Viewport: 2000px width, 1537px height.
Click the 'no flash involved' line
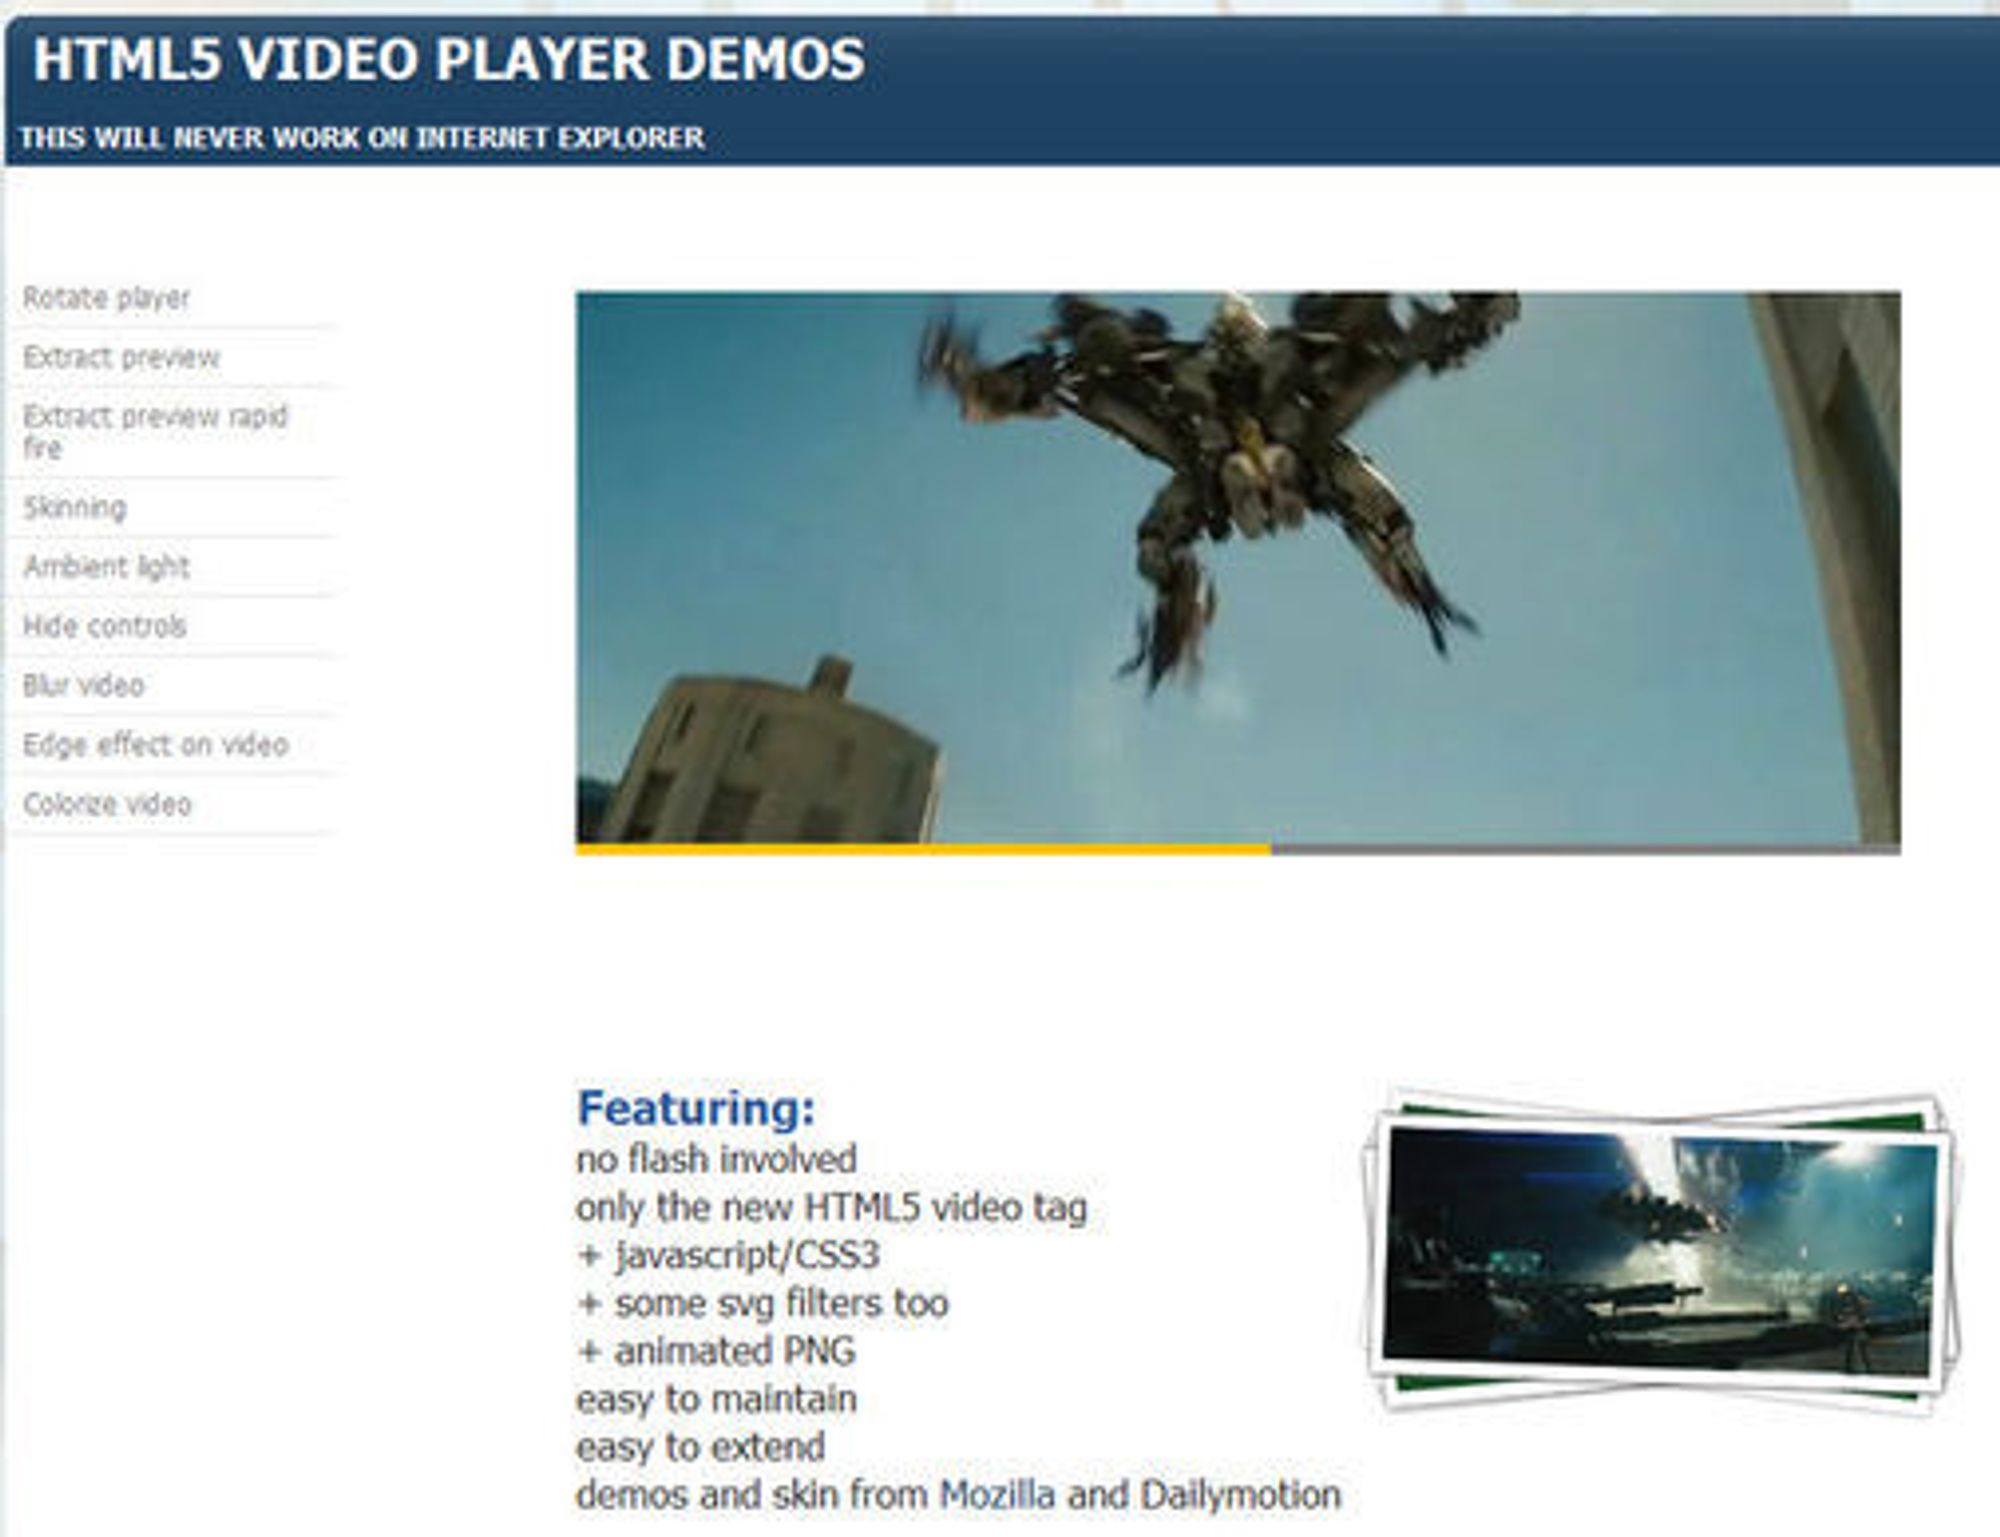[716, 1159]
